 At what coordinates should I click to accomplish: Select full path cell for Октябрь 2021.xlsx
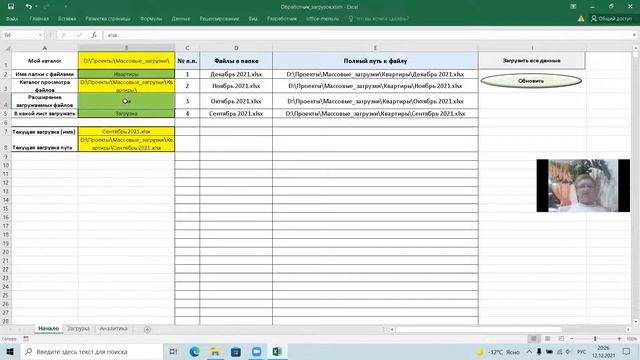(375, 101)
